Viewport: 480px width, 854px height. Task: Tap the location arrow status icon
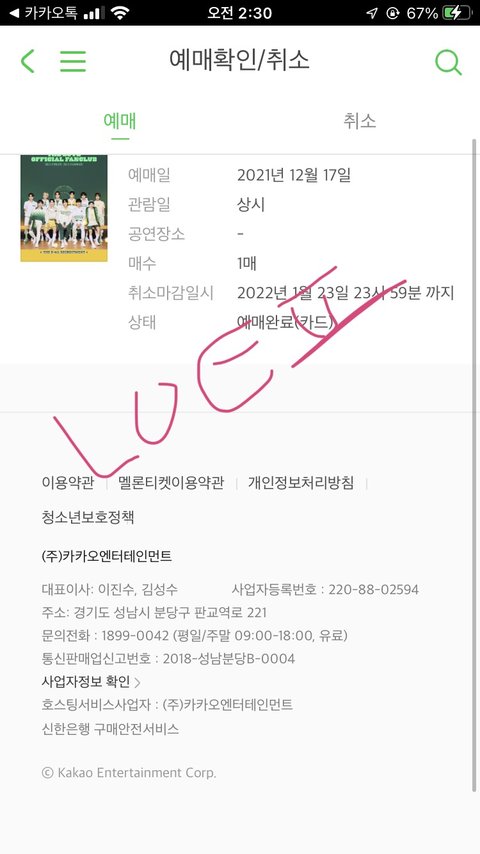click(x=372, y=13)
